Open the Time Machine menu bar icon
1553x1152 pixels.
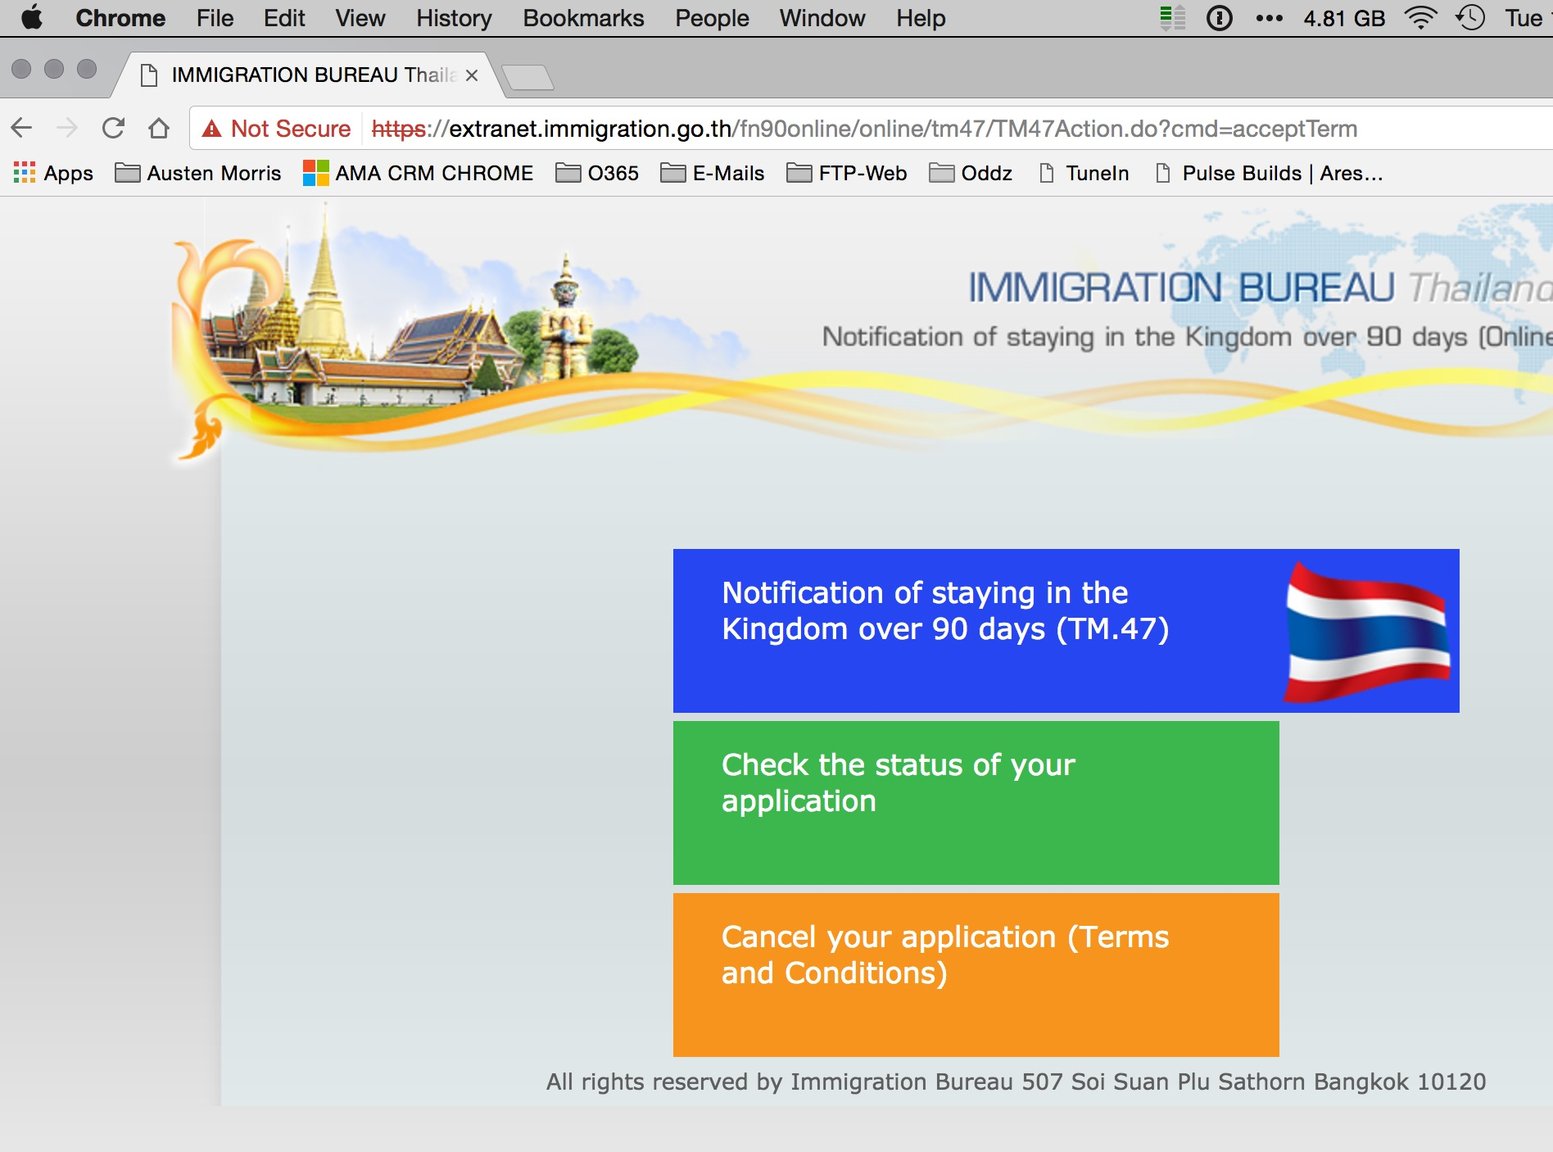(x=1470, y=18)
